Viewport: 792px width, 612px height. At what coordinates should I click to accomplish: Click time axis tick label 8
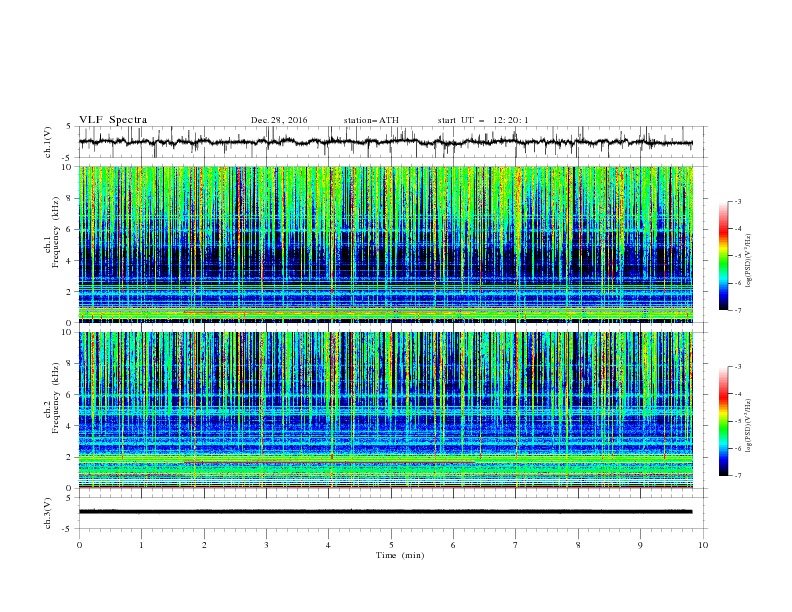click(578, 545)
